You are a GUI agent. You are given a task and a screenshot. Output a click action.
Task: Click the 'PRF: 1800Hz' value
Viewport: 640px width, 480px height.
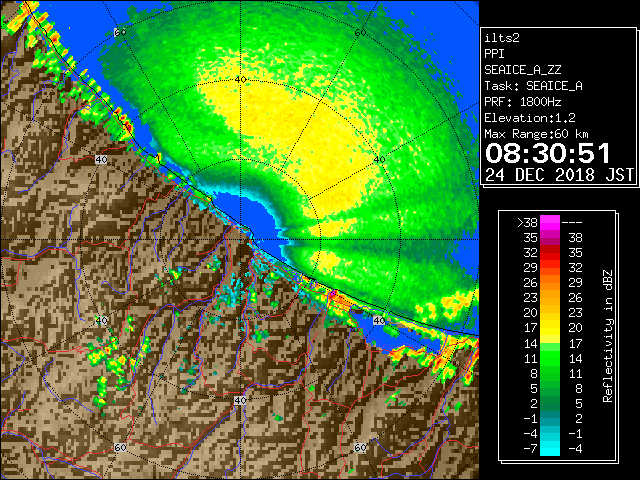[x=522, y=102]
